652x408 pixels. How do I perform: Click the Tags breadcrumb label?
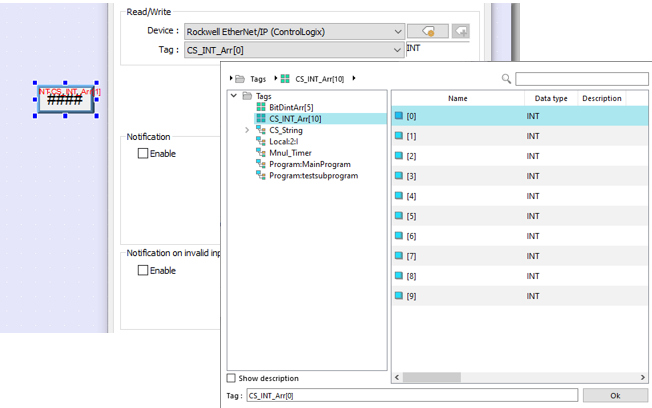258,79
